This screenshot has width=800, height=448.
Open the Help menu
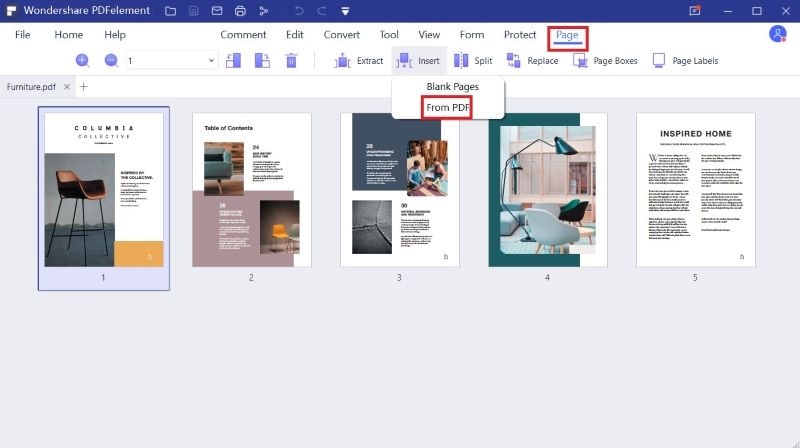115,35
